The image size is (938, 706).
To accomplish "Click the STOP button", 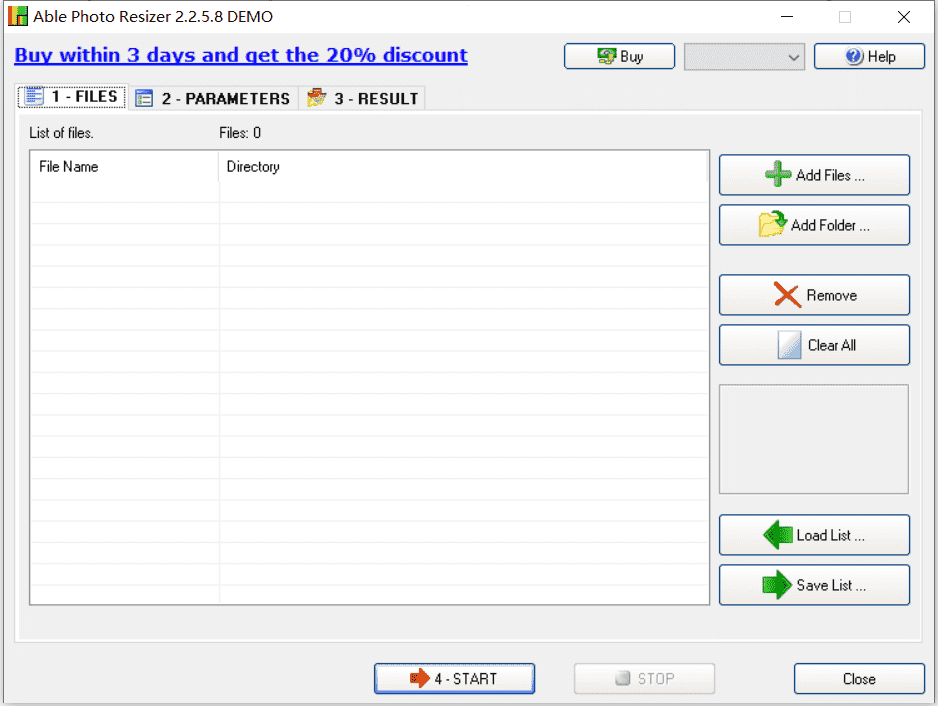I will coord(644,678).
